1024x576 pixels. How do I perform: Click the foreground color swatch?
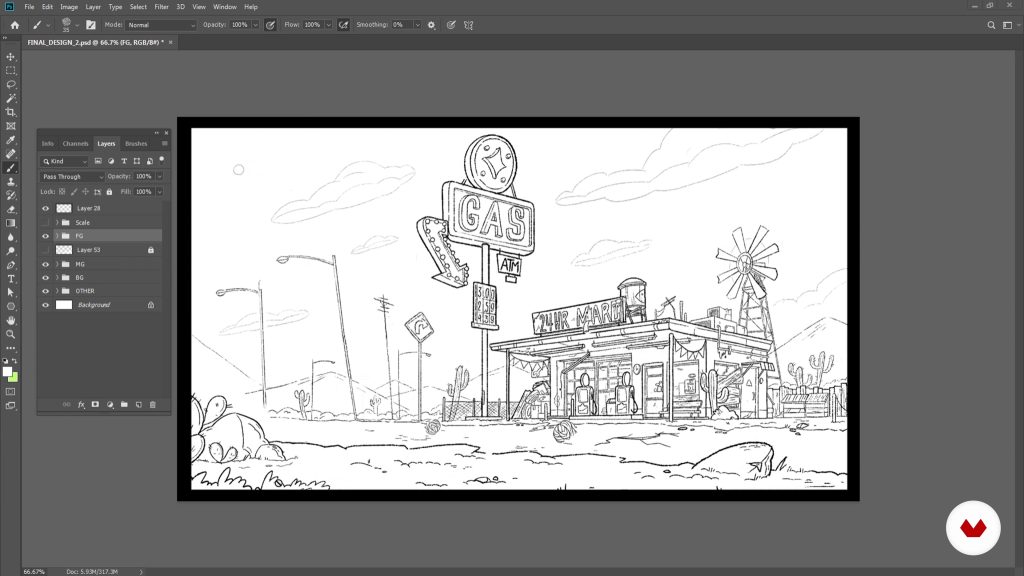[x=8, y=371]
